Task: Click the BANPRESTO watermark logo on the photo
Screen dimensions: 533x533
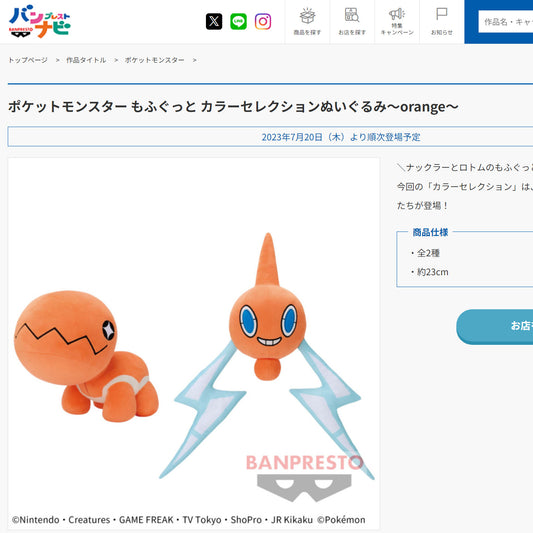Action: point(304,478)
